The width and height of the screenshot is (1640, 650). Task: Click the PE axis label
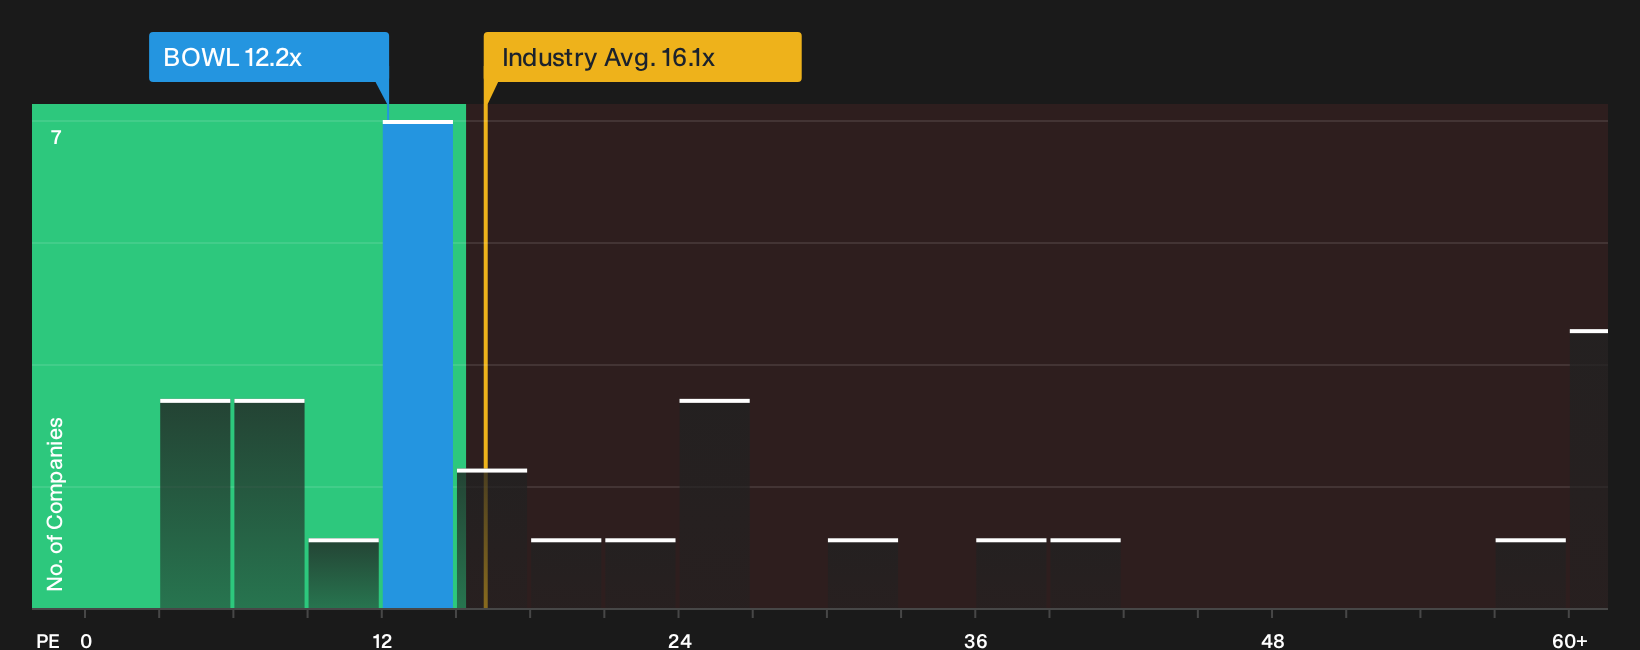point(48,641)
